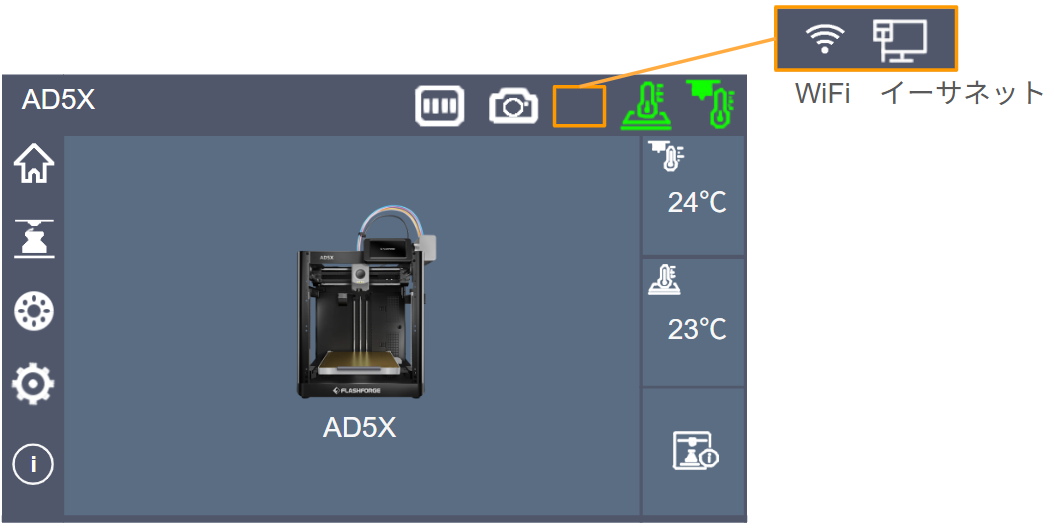Click the Ethernet icon in the callout
This screenshot has height=529, width=1054.
(x=900, y=40)
